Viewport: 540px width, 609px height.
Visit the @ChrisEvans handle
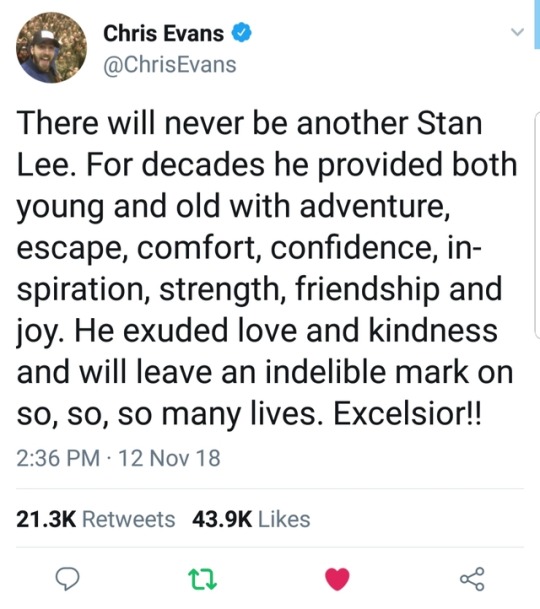(x=170, y=64)
